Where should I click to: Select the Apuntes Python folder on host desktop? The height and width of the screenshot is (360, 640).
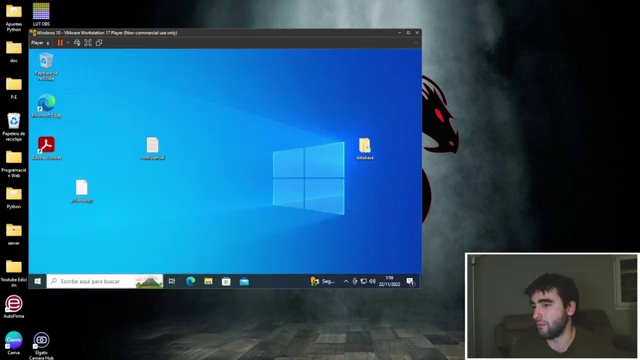13,18
